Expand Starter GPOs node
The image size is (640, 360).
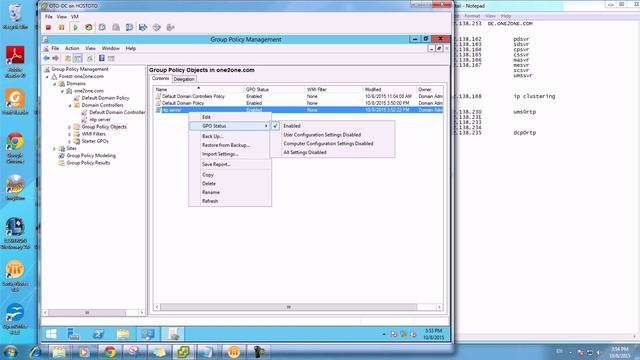tap(70, 142)
